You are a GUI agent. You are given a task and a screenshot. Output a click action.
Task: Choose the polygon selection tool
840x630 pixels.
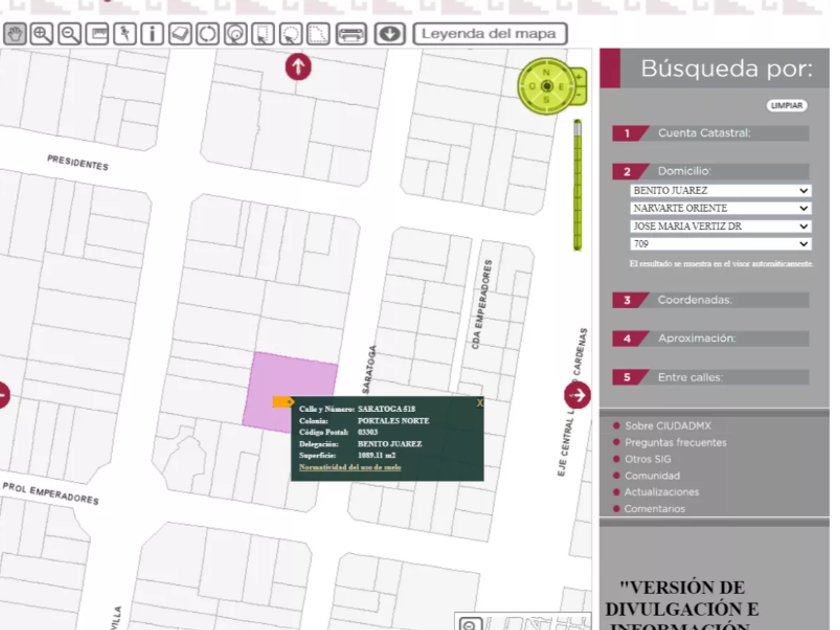[318, 34]
